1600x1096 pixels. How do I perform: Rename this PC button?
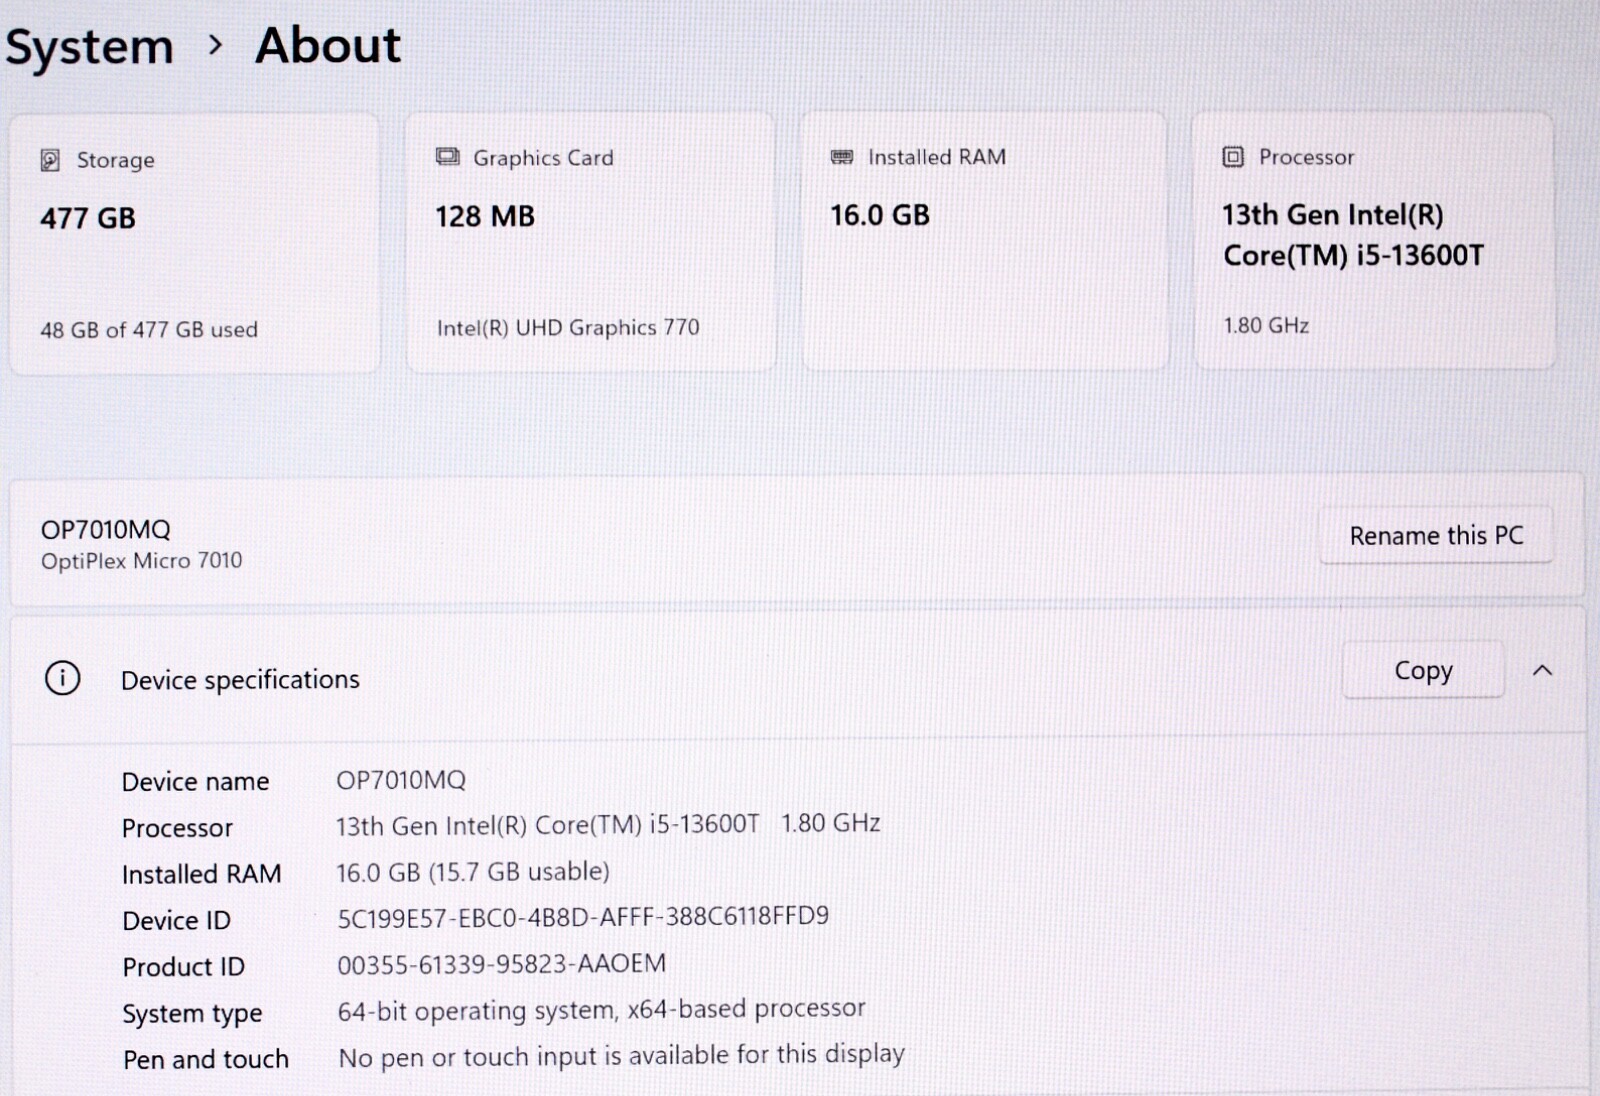1436,536
